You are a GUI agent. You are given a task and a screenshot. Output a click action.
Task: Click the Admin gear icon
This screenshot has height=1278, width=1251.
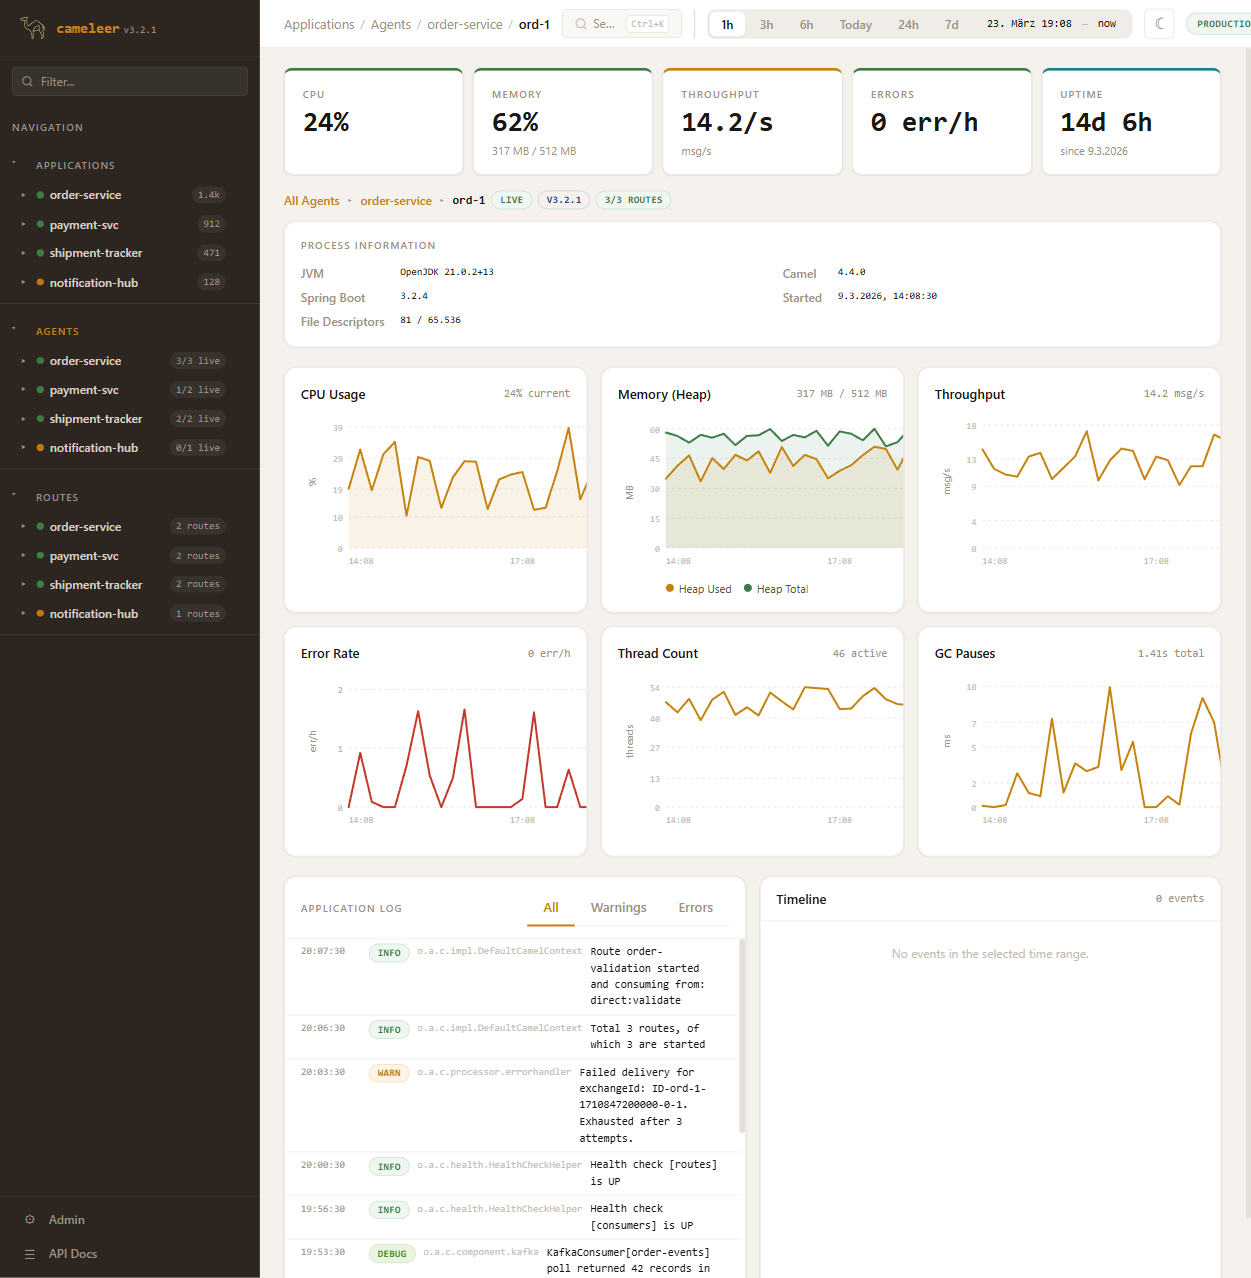pos(29,1220)
